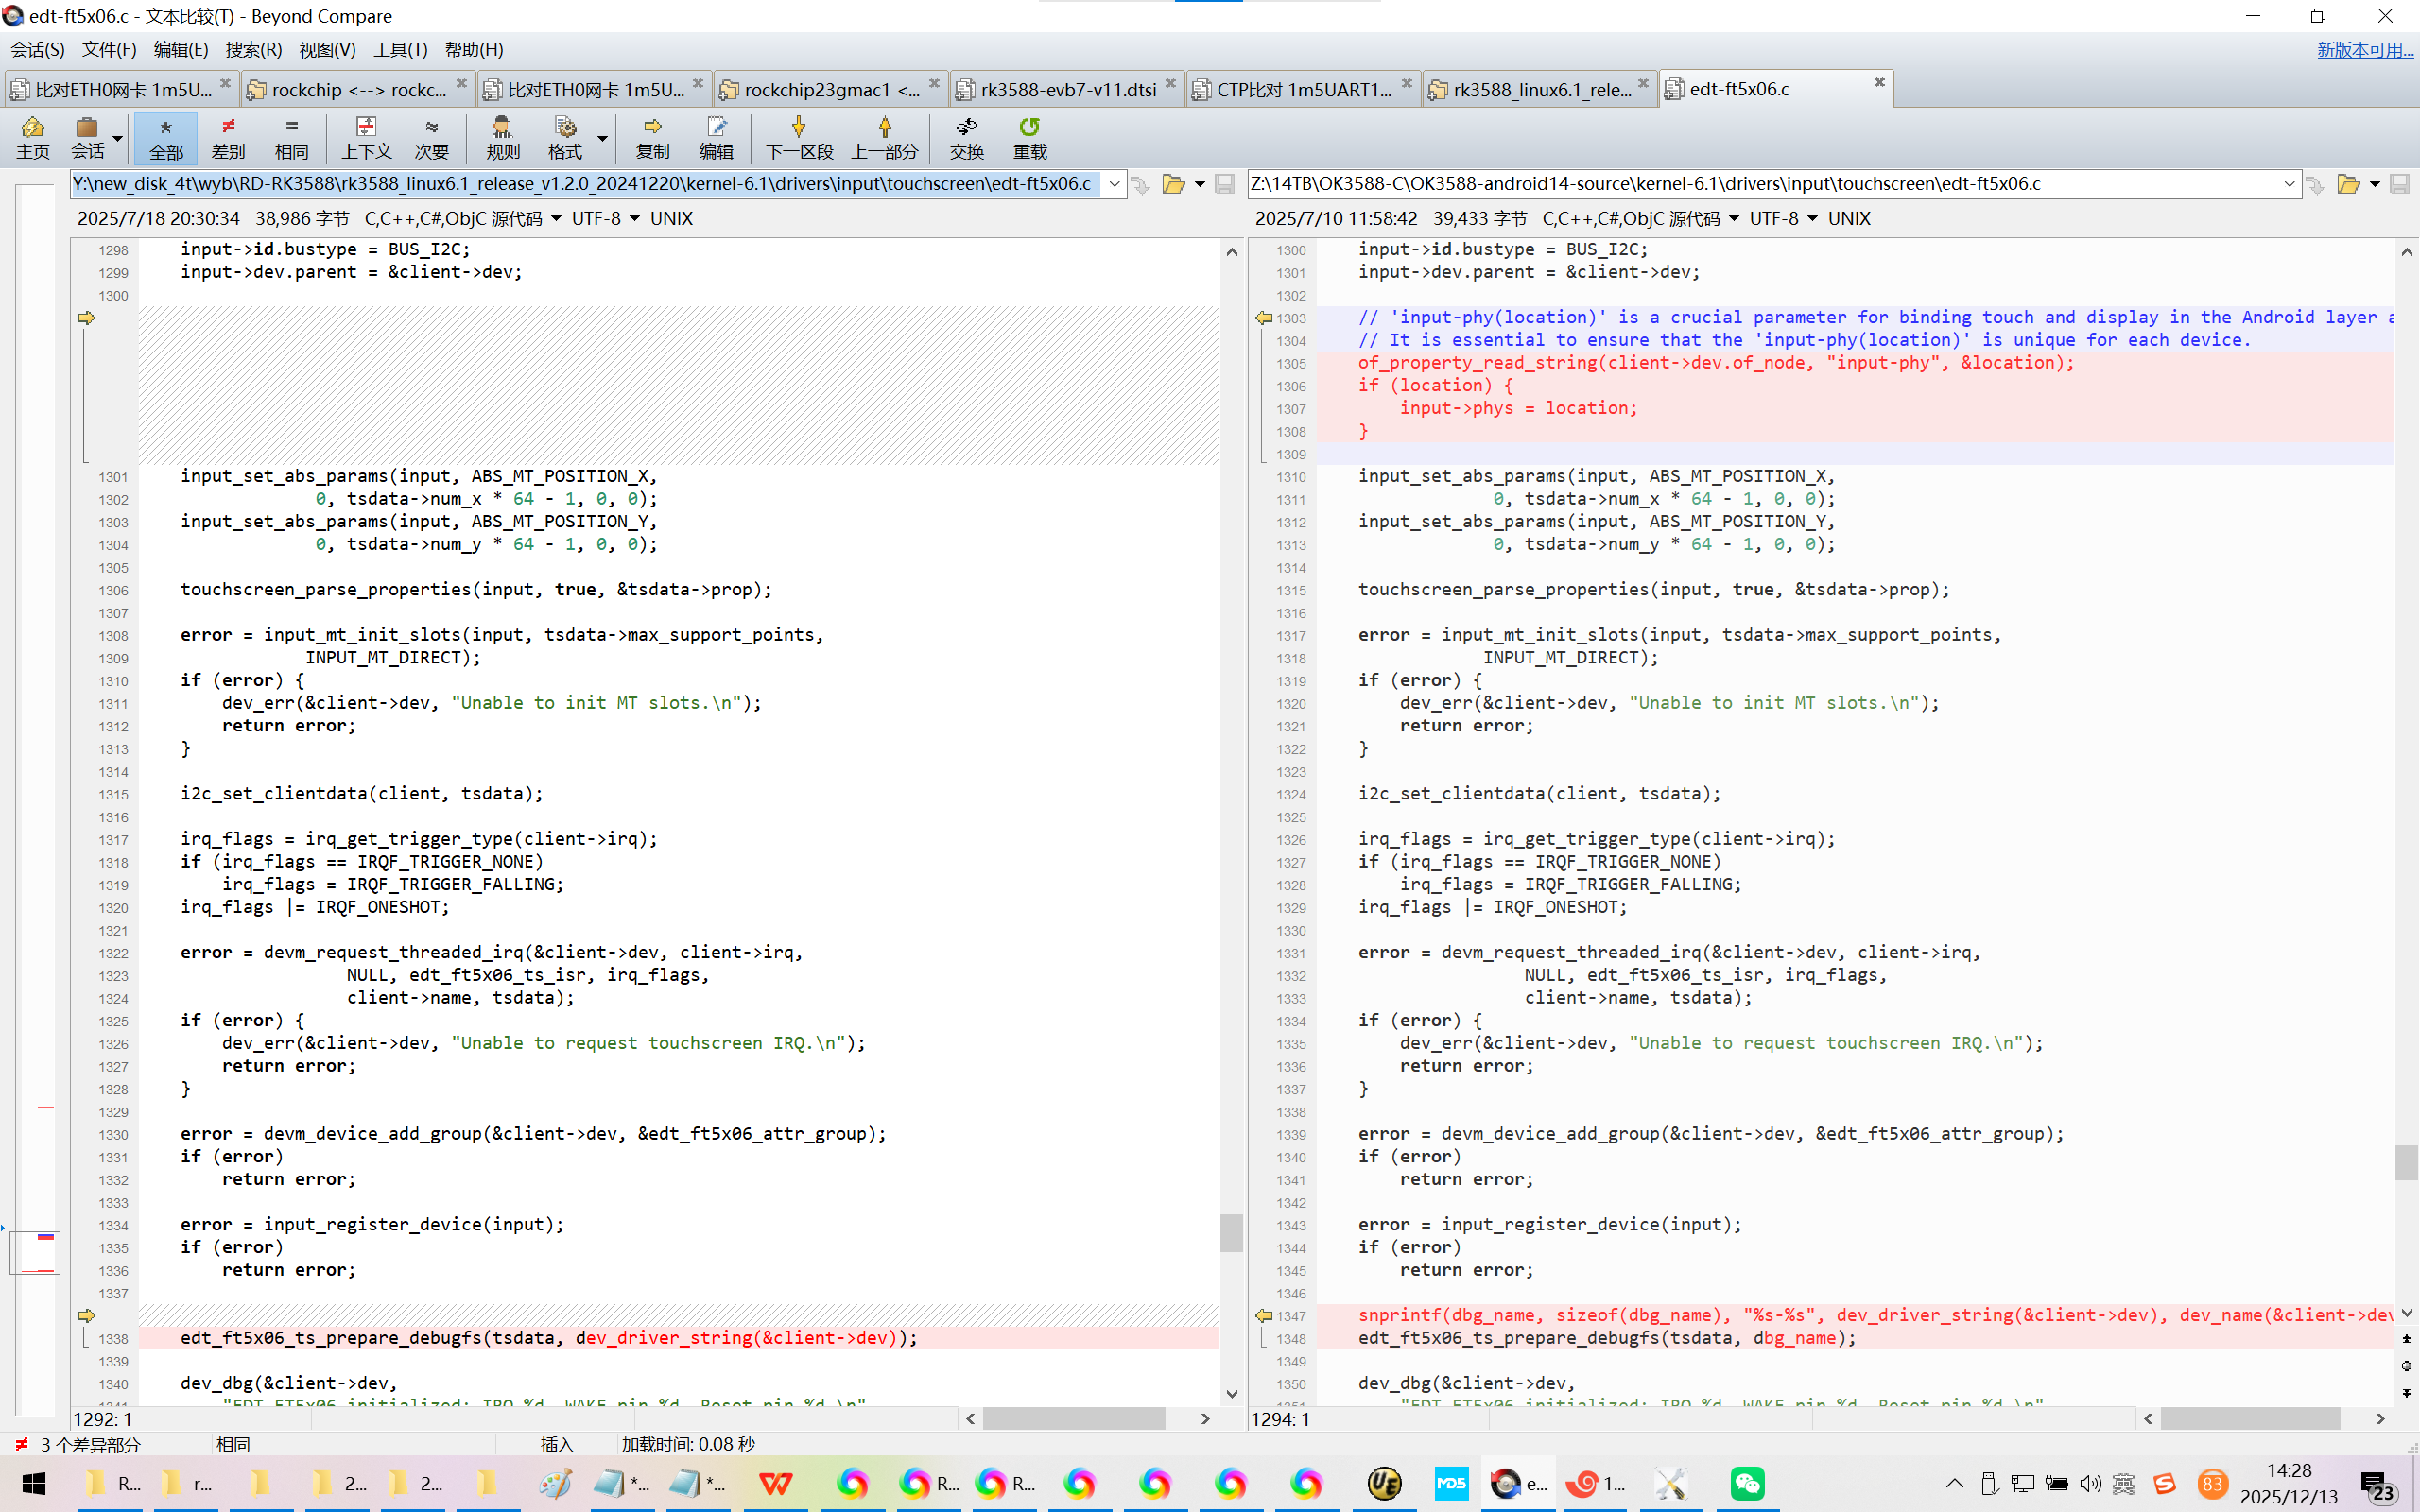This screenshot has height=1512, width=2420.
Task: Click the 新版本可用 update link
Action: [2364, 49]
